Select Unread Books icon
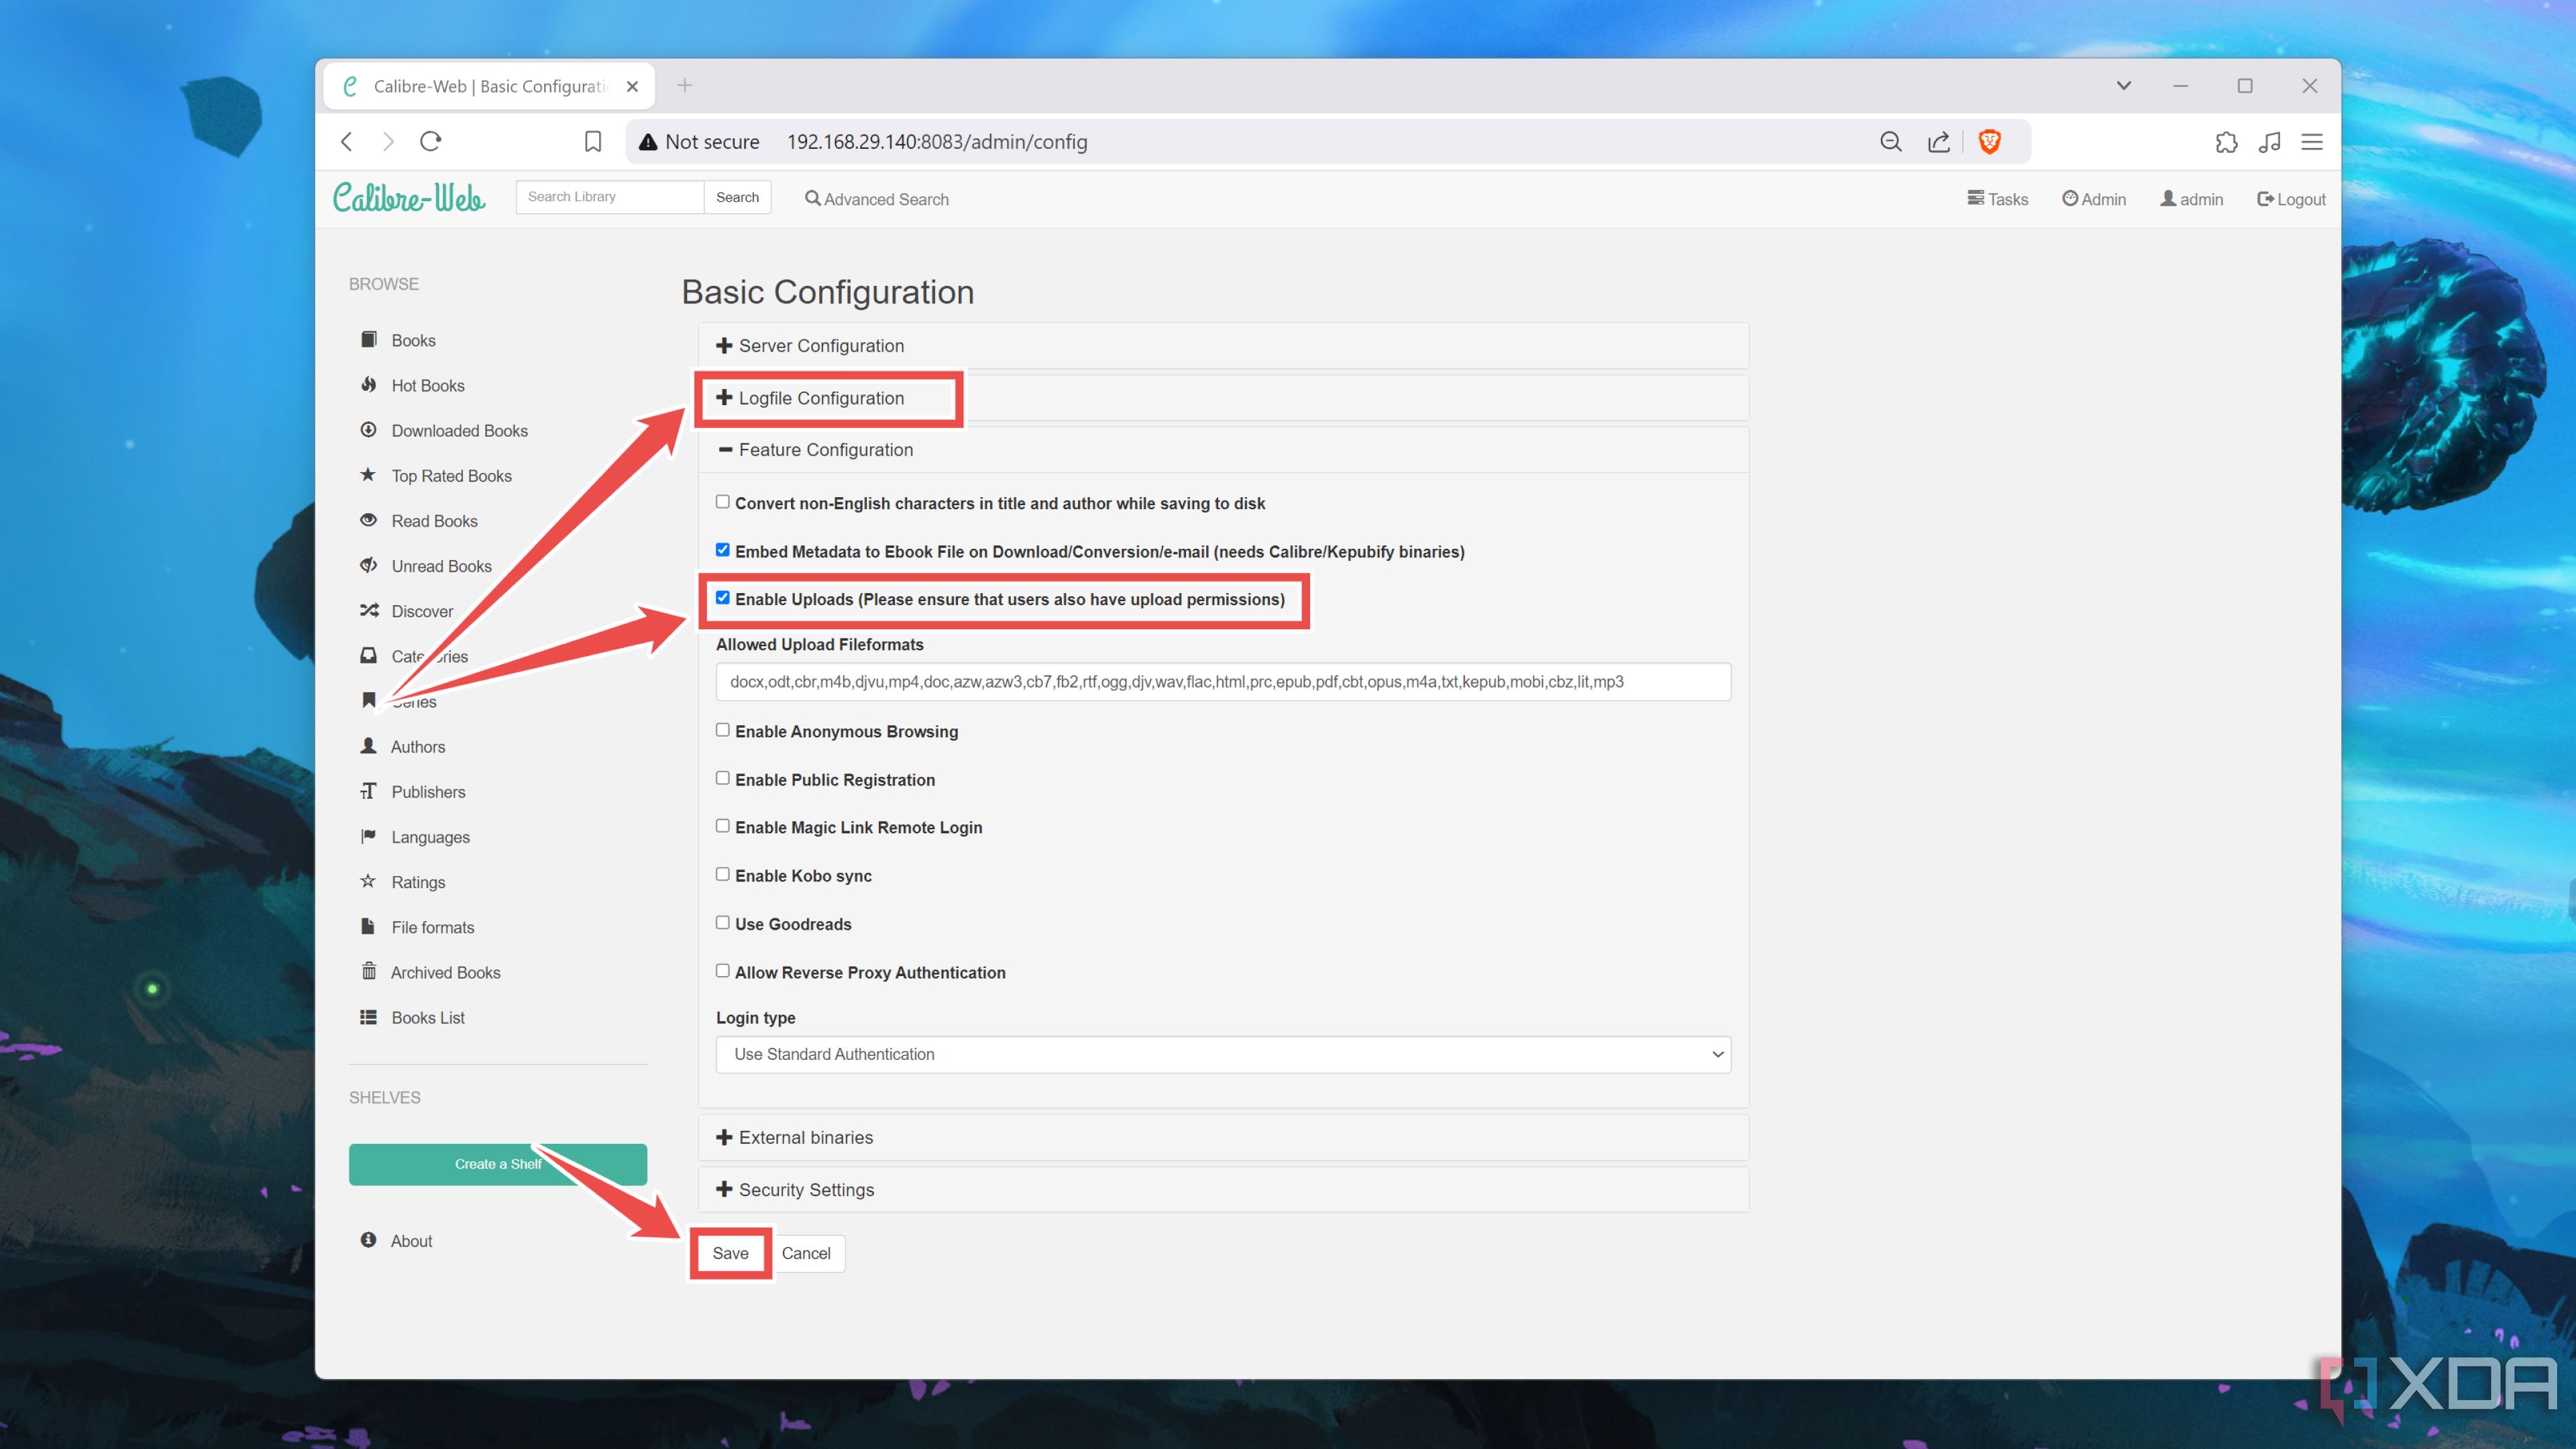This screenshot has width=2576, height=1449. (369, 565)
